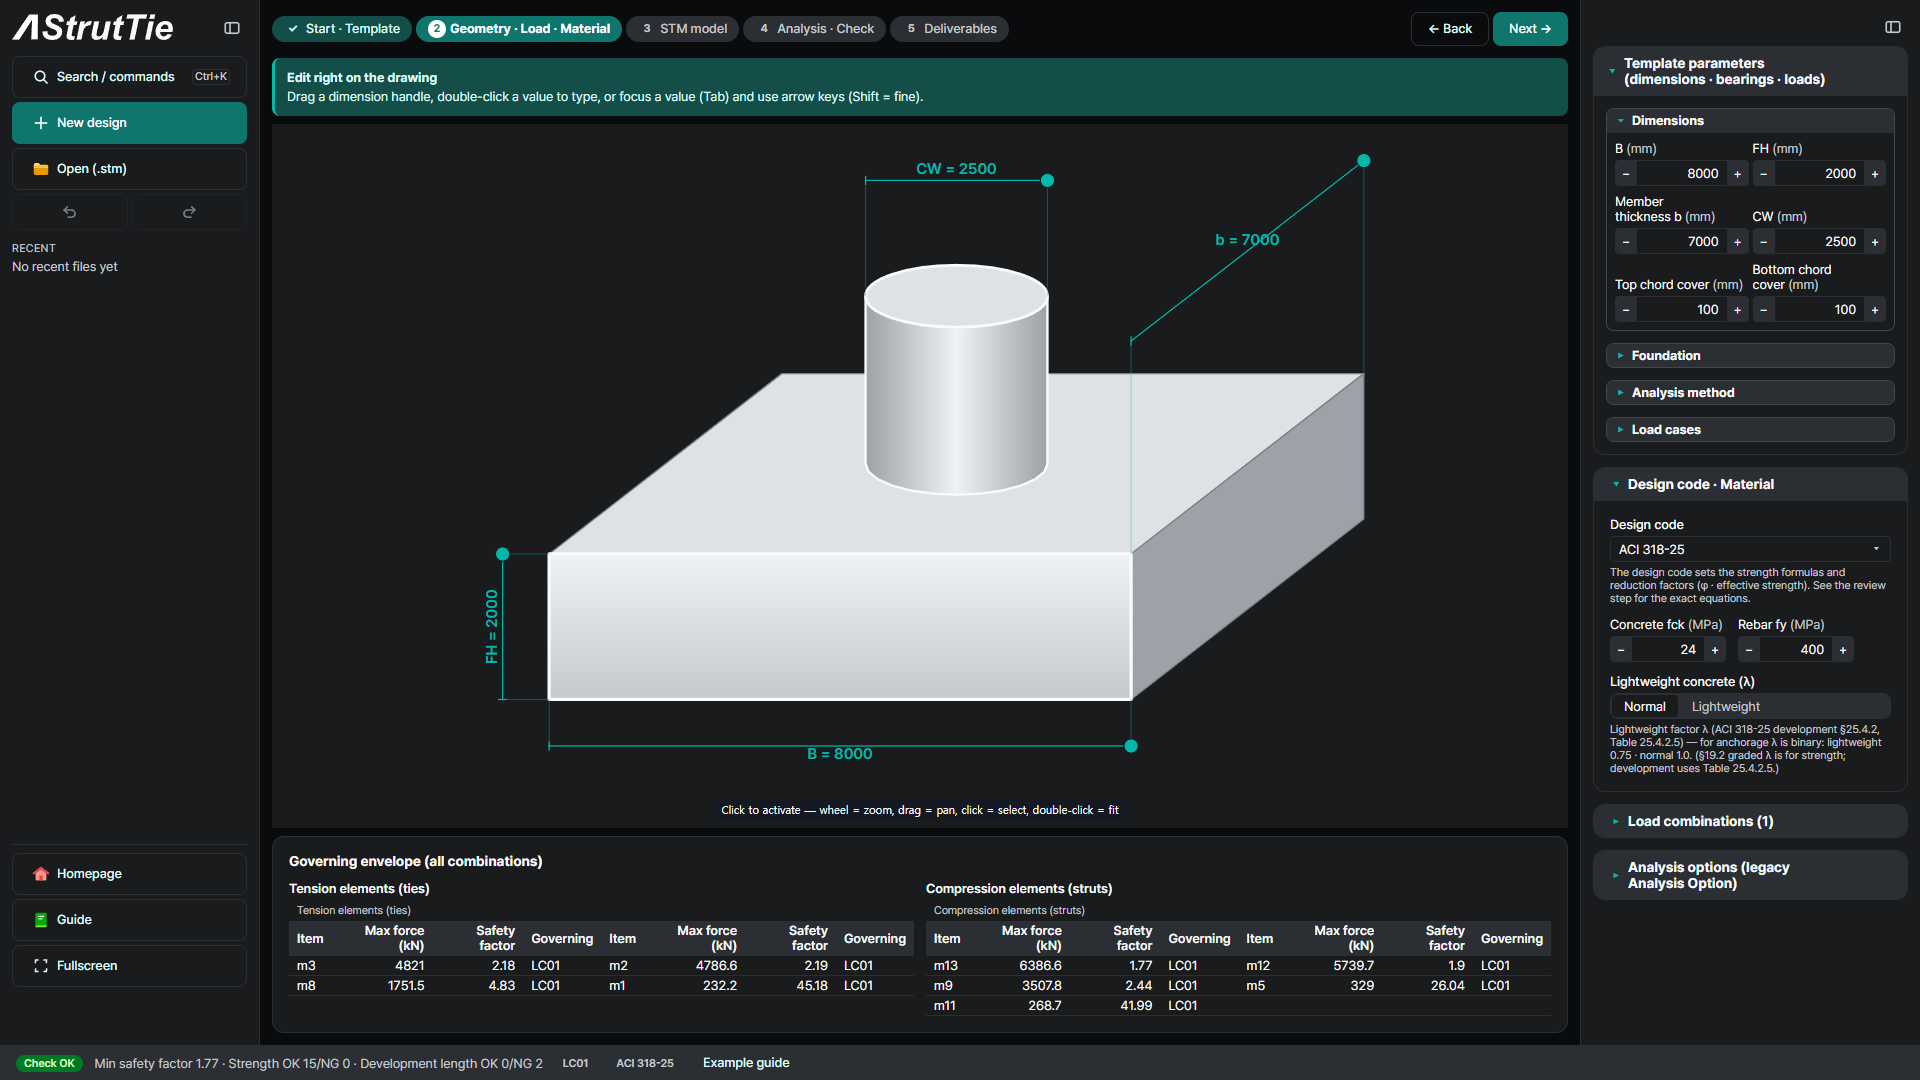Decrease Member thickness b value
Screen dimensions: 1920x1080
1626,242
